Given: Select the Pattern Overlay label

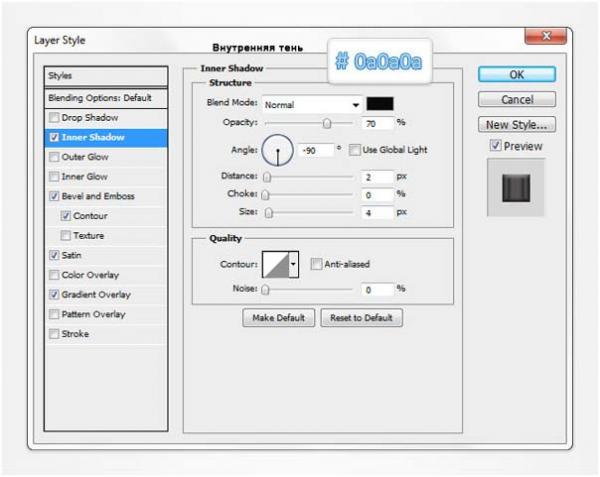Looking at the screenshot, I should point(93,314).
